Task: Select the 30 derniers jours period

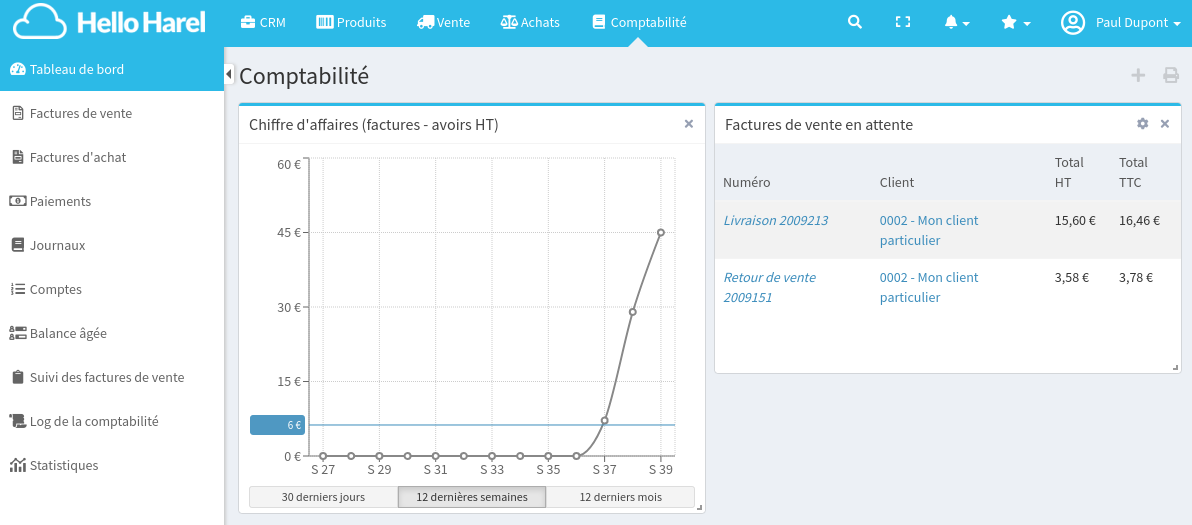Action: (323, 497)
